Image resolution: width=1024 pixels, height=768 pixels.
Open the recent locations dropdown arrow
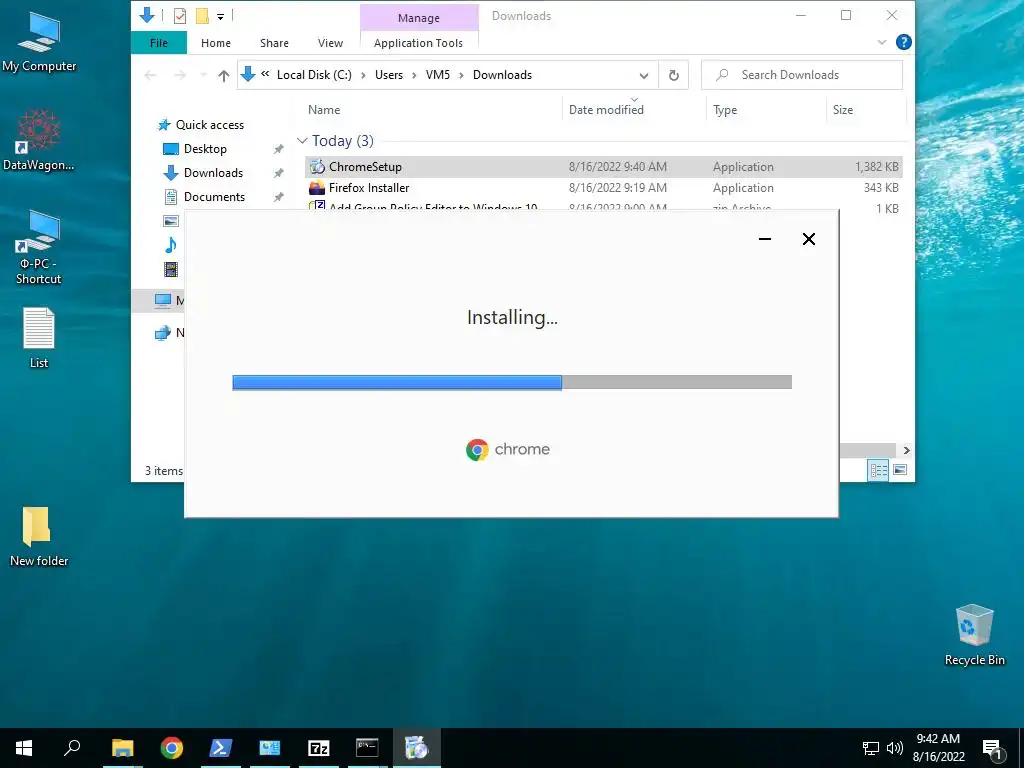[x=203, y=76]
